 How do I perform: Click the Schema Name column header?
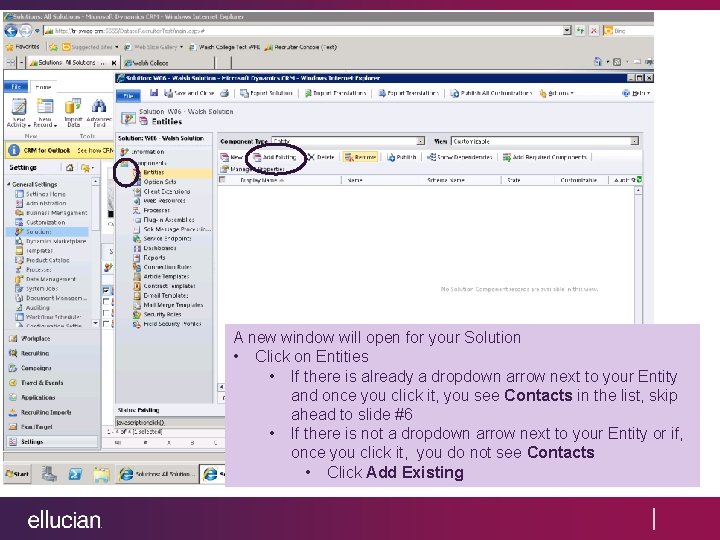click(x=445, y=180)
